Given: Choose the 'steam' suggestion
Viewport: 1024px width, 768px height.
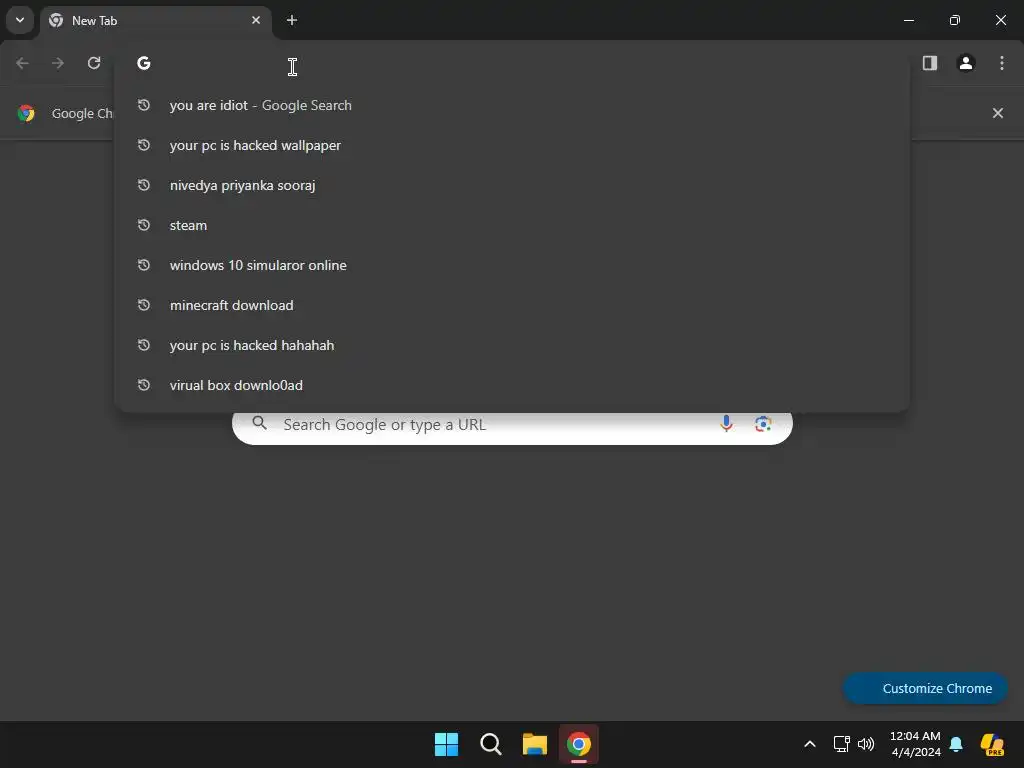Looking at the screenshot, I should (x=512, y=225).
